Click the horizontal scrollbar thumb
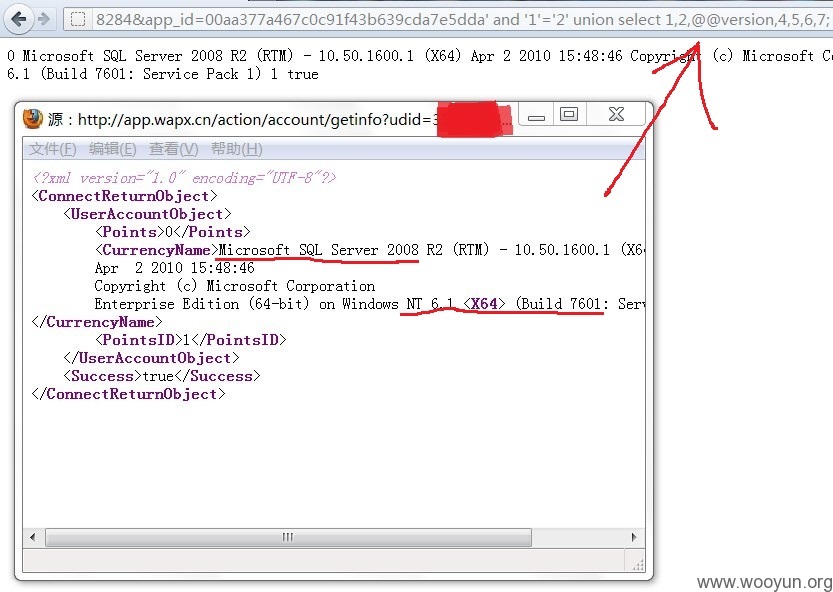The height and width of the screenshot is (592, 833). tap(288, 537)
